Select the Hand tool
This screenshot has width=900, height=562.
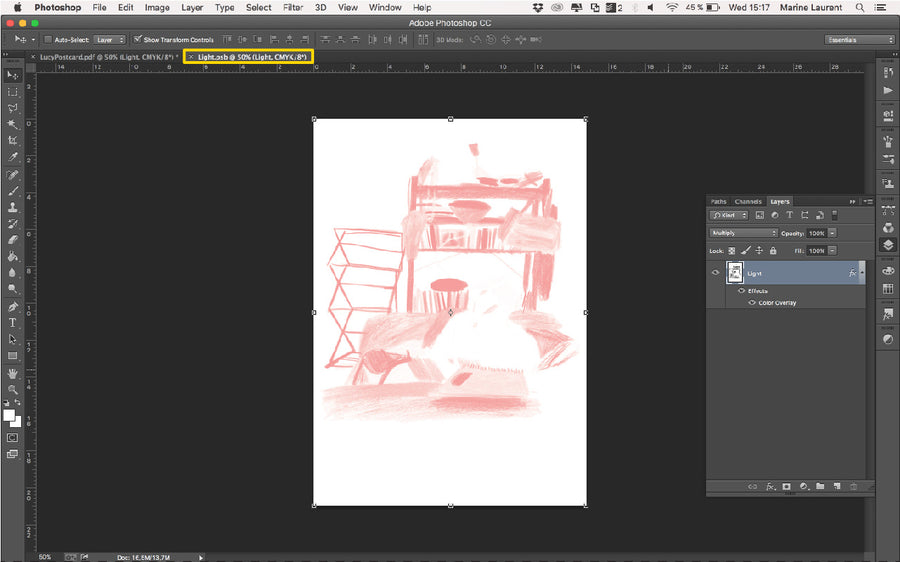[12, 374]
